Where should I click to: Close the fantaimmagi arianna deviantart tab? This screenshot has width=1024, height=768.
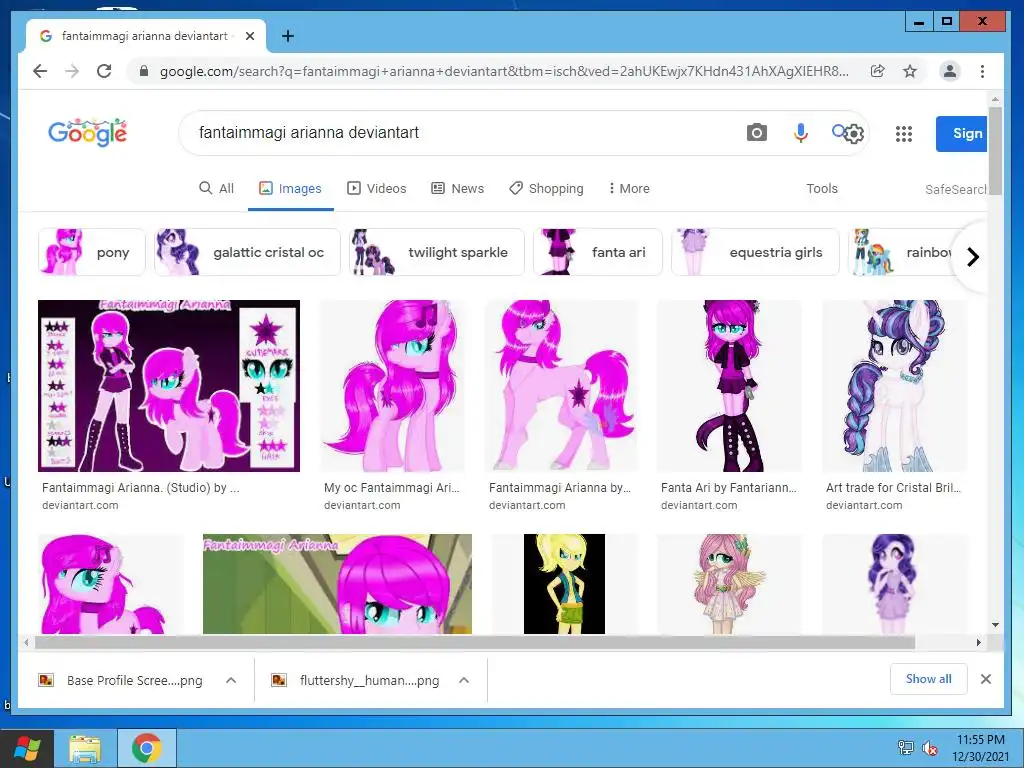click(249, 36)
